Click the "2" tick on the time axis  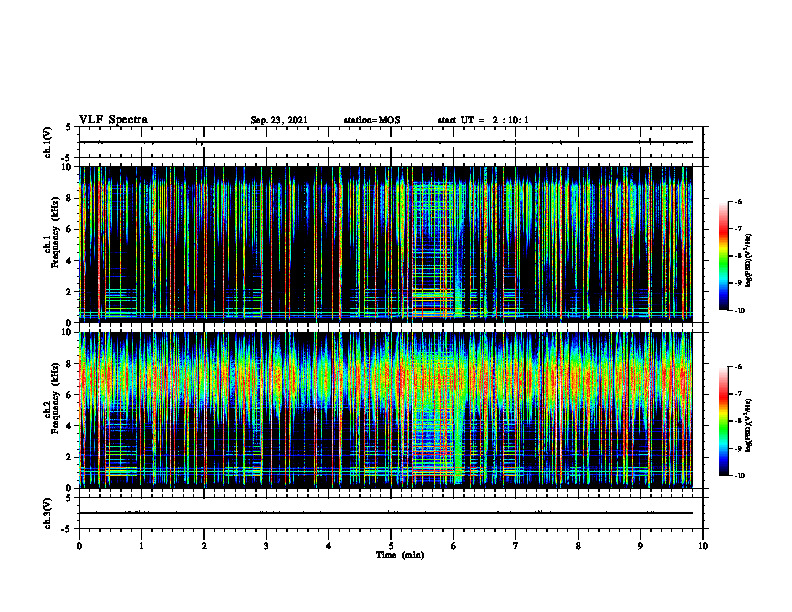(204, 546)
